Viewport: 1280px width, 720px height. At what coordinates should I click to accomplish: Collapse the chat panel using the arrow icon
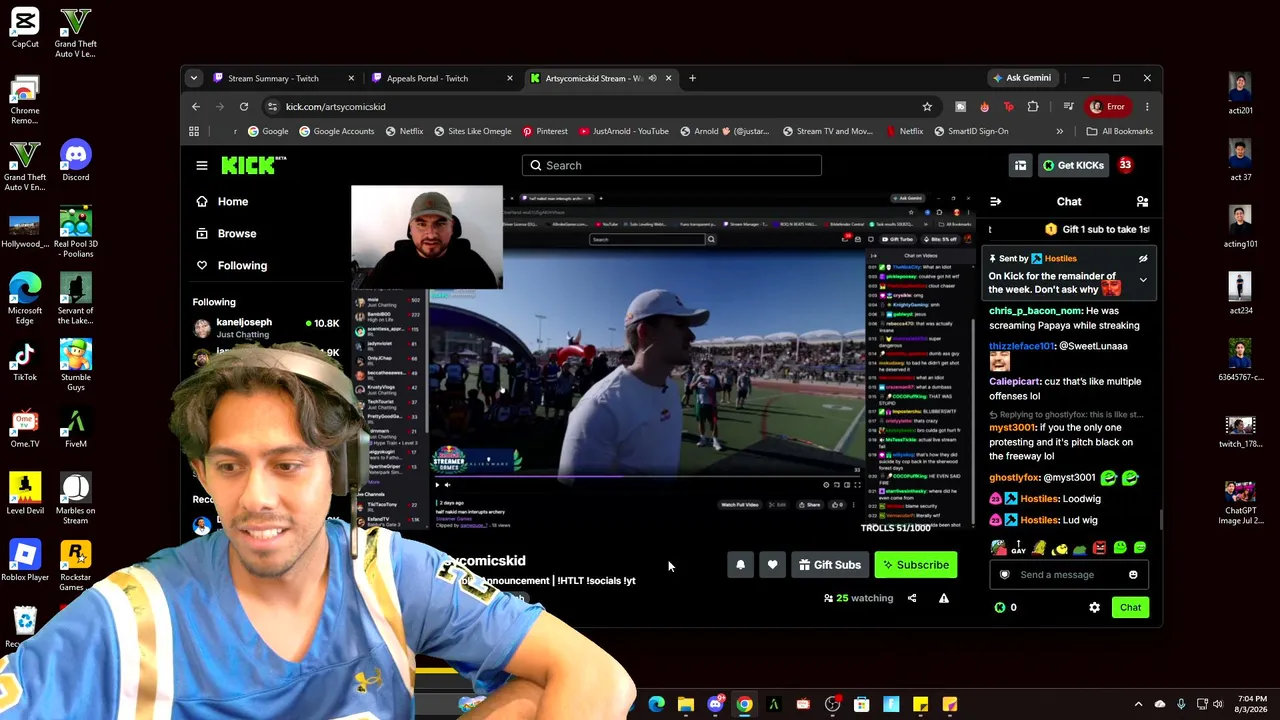[x=995, y=202]
